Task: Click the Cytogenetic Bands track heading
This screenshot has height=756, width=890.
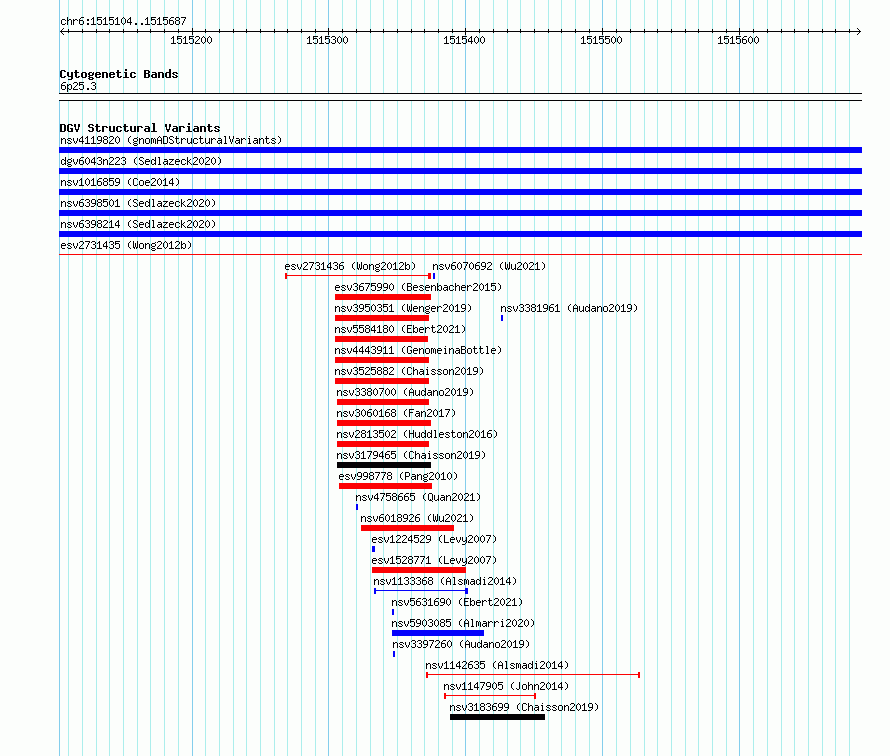Action: pos(119,74)
